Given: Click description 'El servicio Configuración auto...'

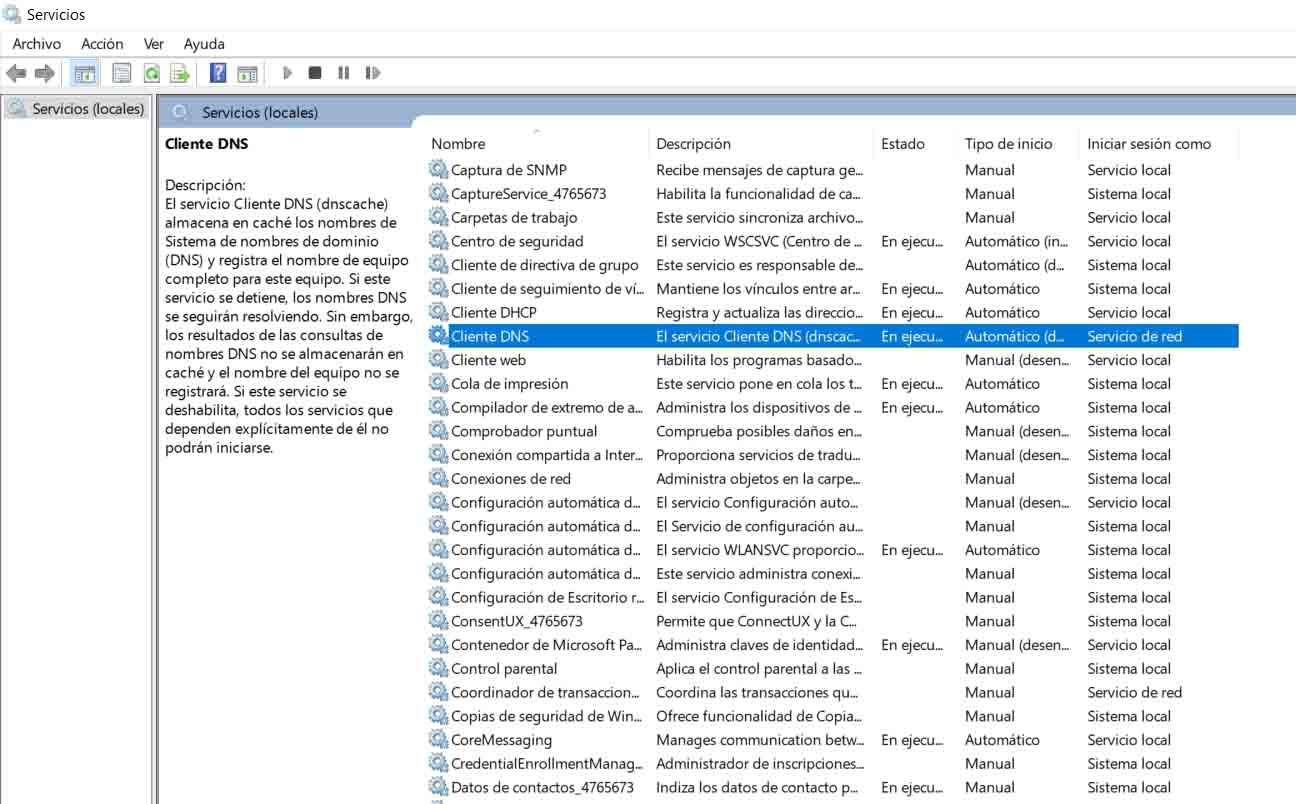Looking at the screenshot, I should point(757,503).
